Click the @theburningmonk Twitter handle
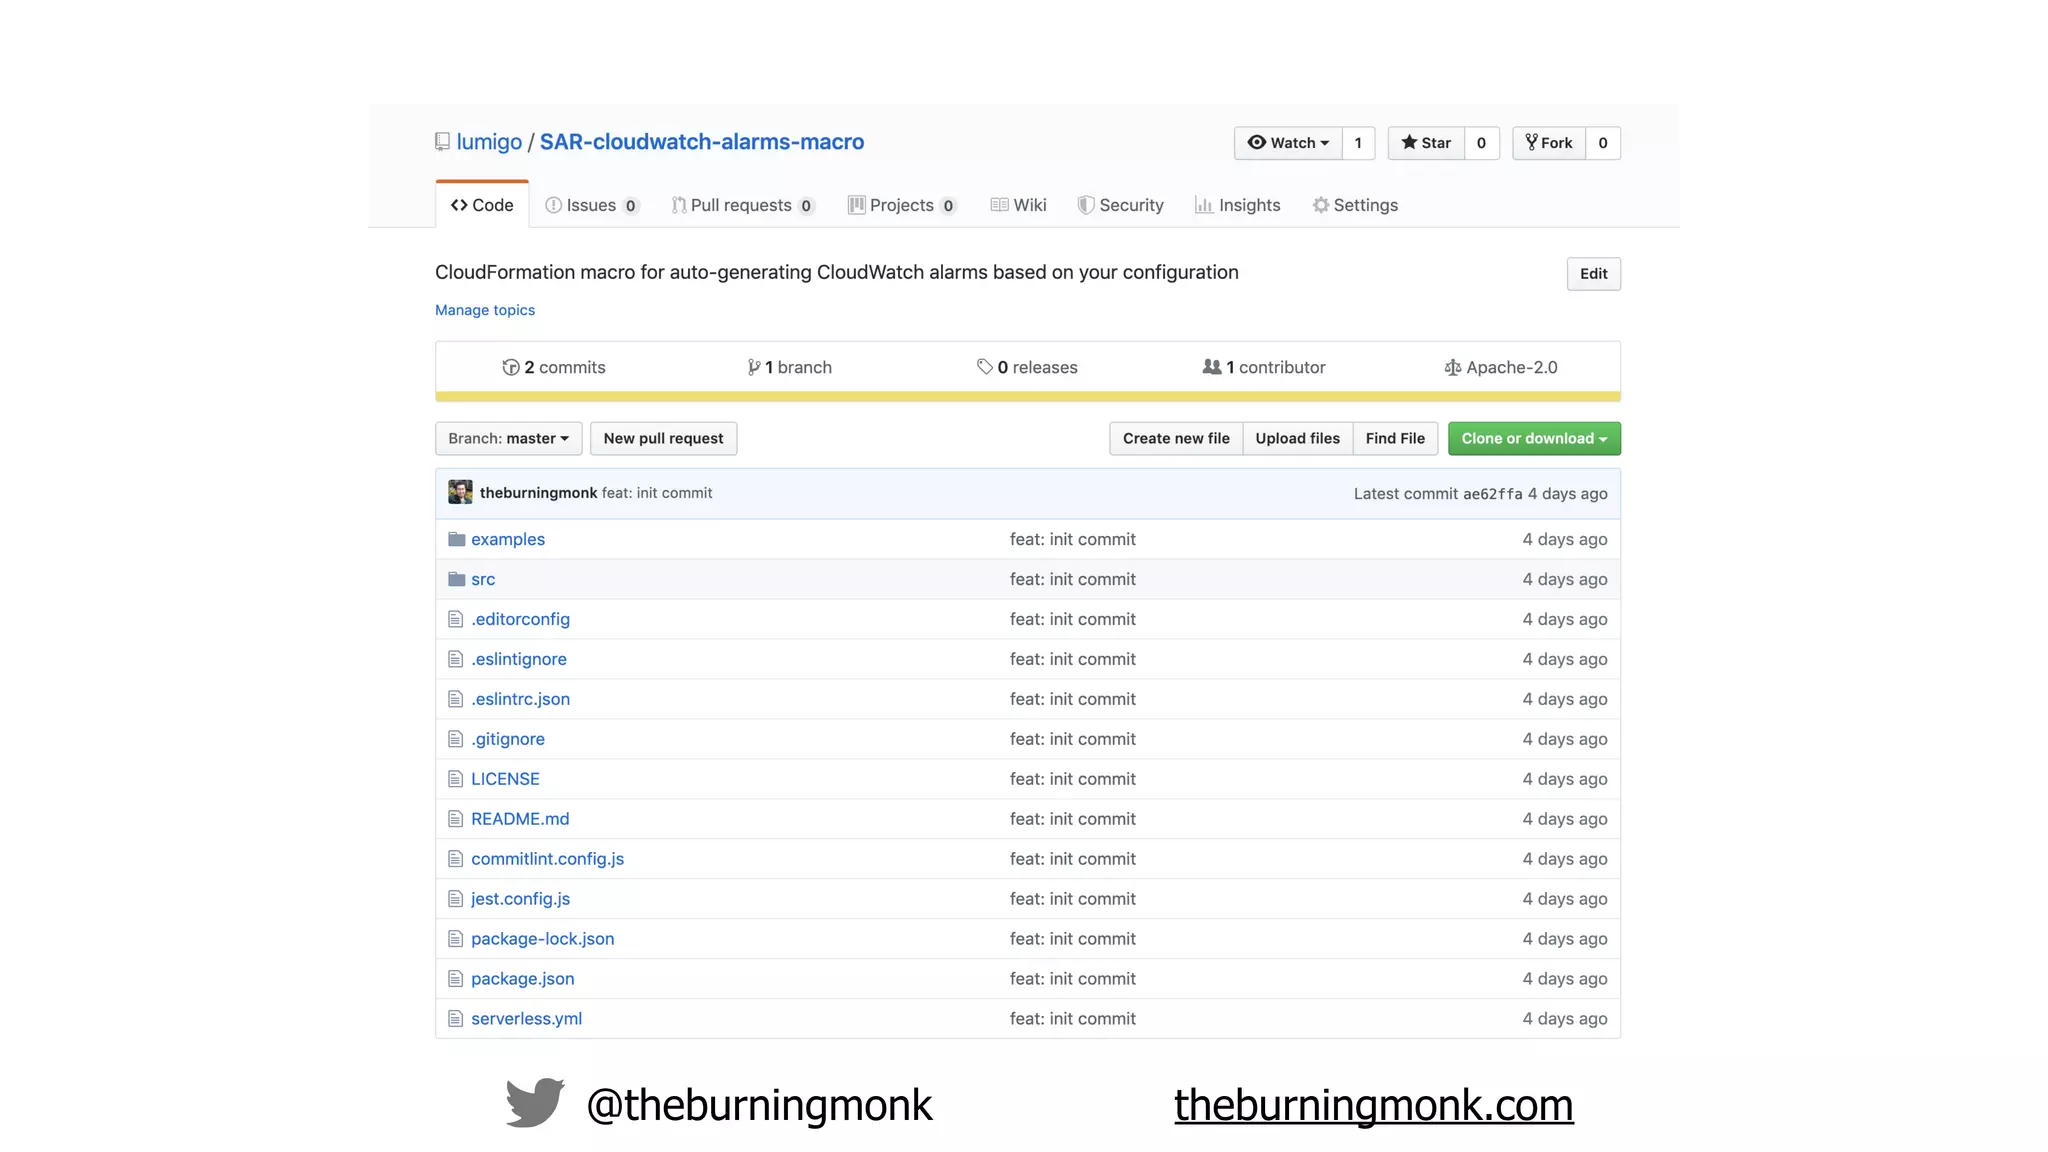This screenshot has width=2048, height=1152. (759, 1105)
